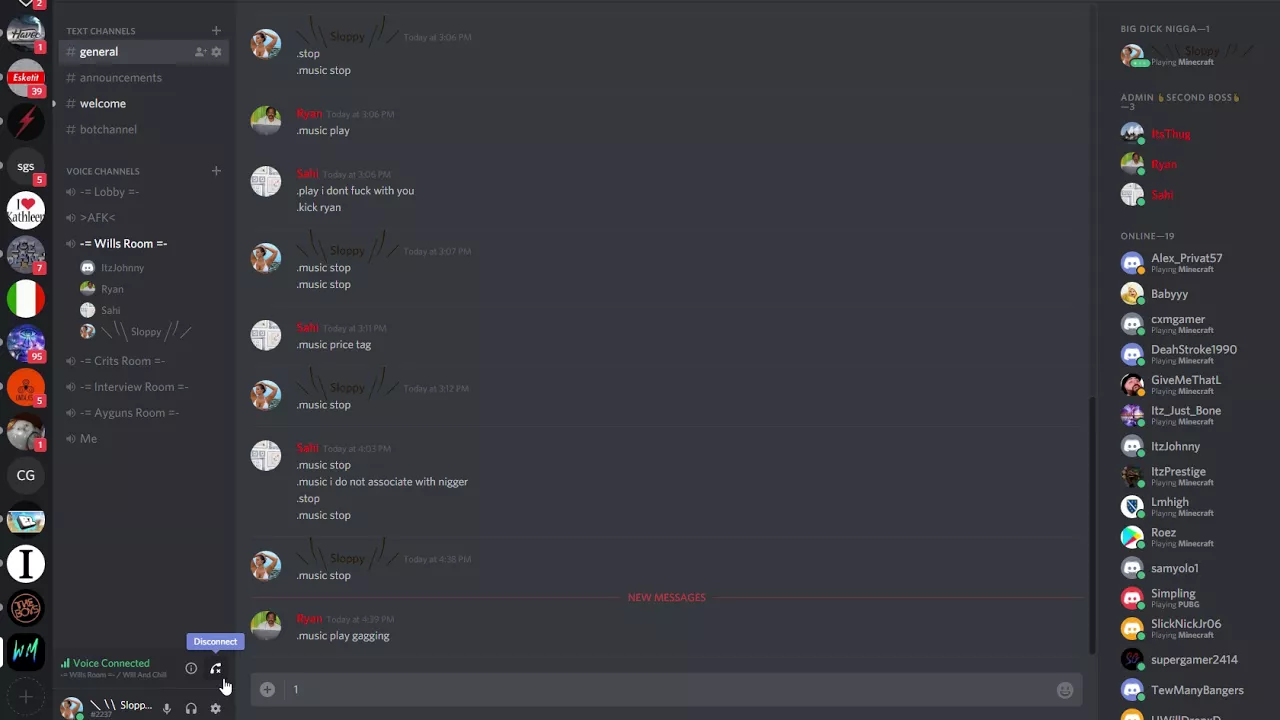Open User Settings gear icon
The height and width of the screenshot is (720, 1280).
[x=215, y=708]
